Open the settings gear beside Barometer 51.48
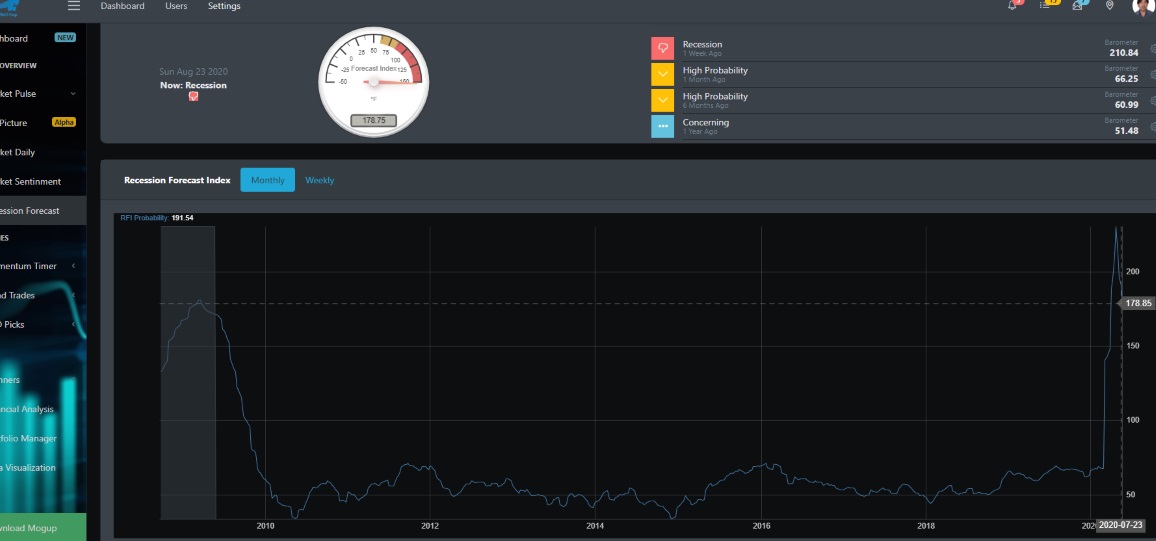This screenshot has width=1156, height=541. 1152,127
